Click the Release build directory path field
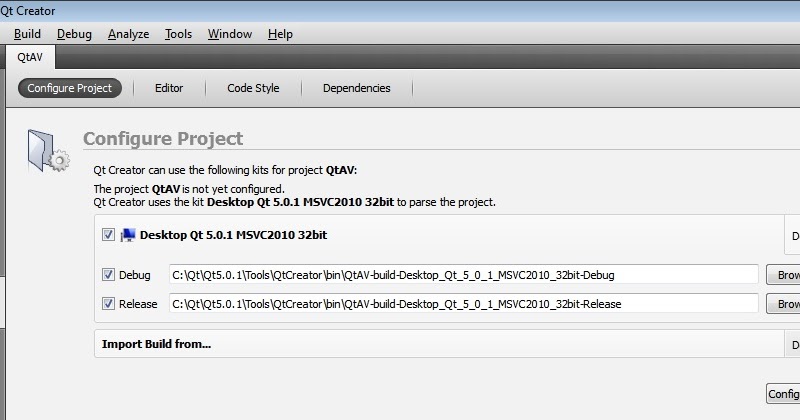This screenshot has width=800, height=420. click(464, 304)
